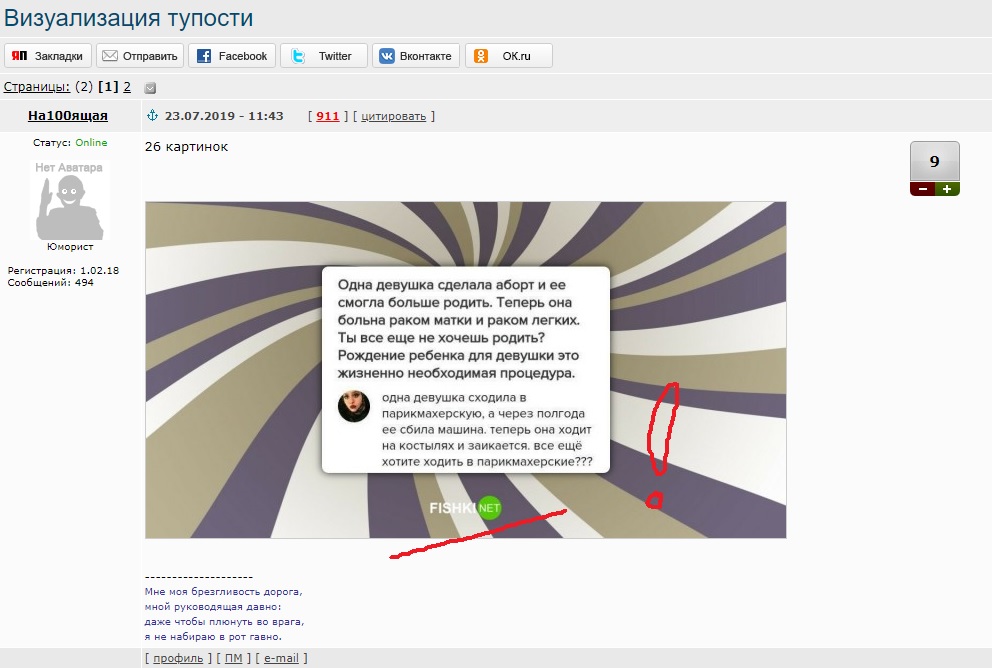Click signature line 'Мне моя брезгливость дорога,'
The width and height of the screenshot is (994, 668).
pos(224,591)
